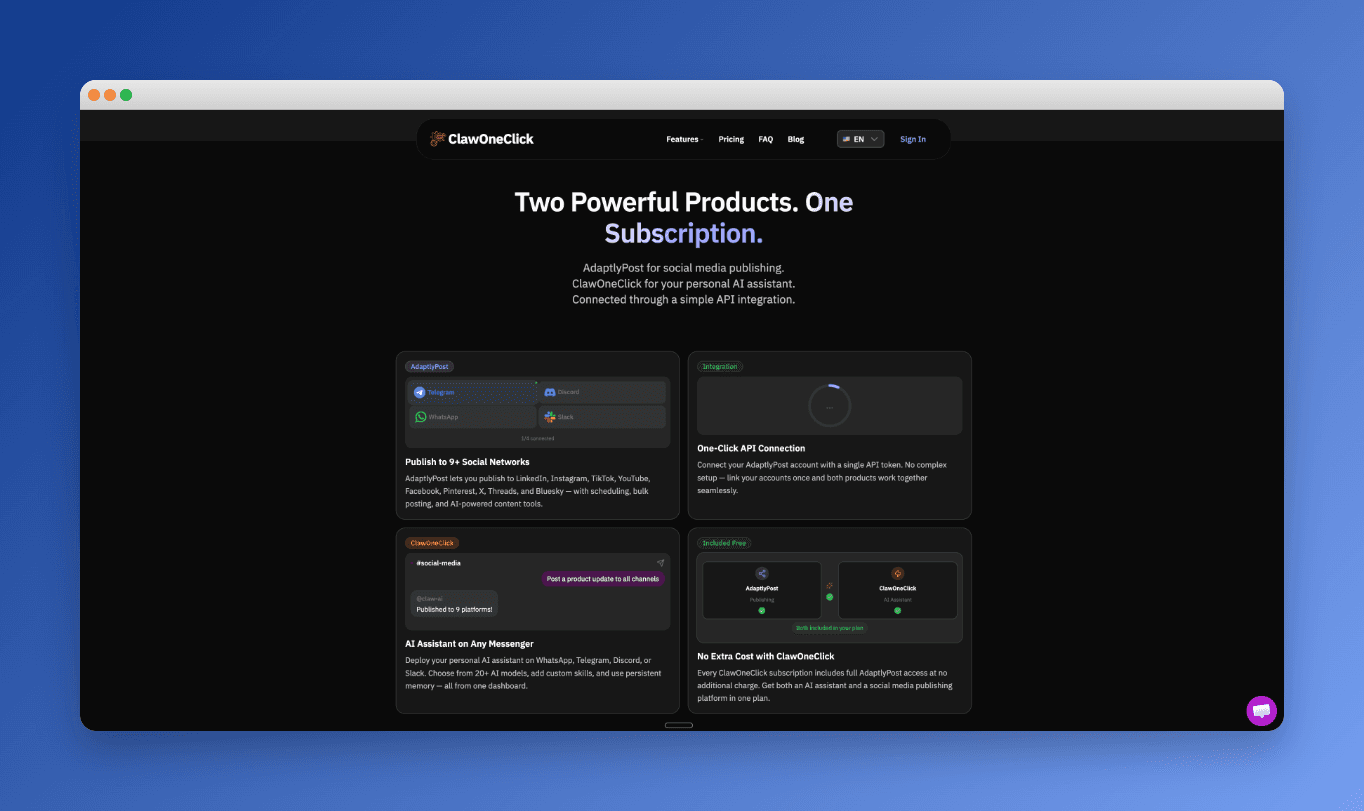Expand the AdaptlyPost pill badge
This screenshot has height=811, width=1364.
429,366
